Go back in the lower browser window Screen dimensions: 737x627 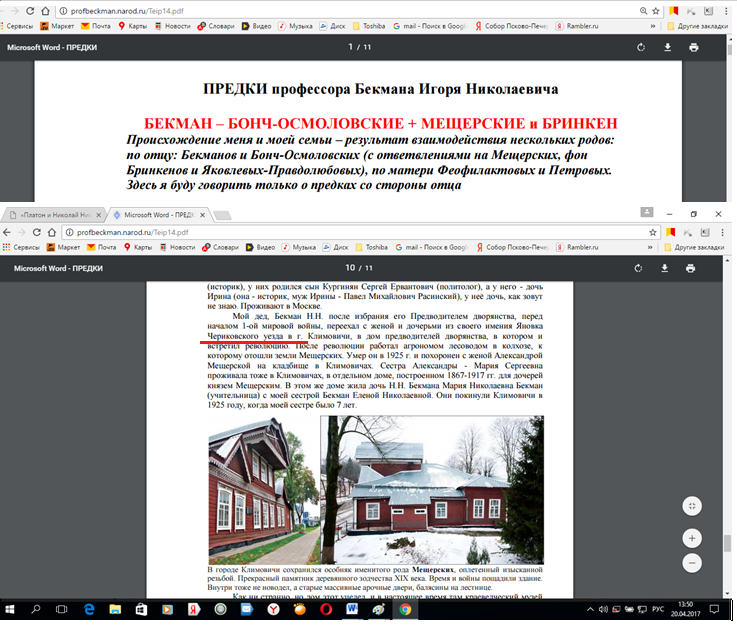[7, 232]
